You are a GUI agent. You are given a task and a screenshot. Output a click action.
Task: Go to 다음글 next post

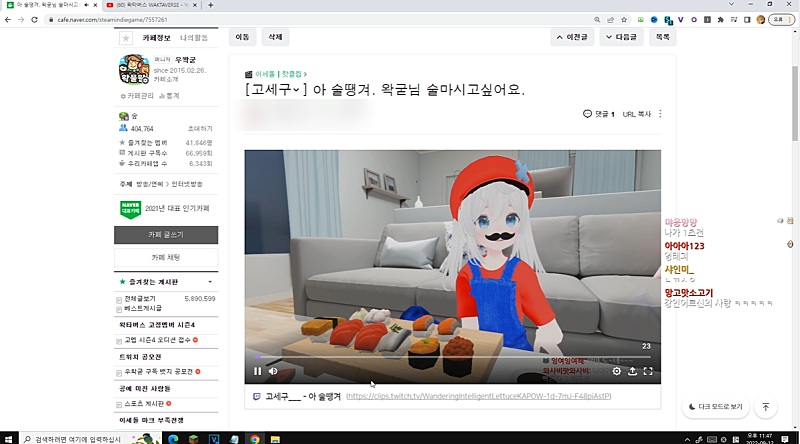621,37
